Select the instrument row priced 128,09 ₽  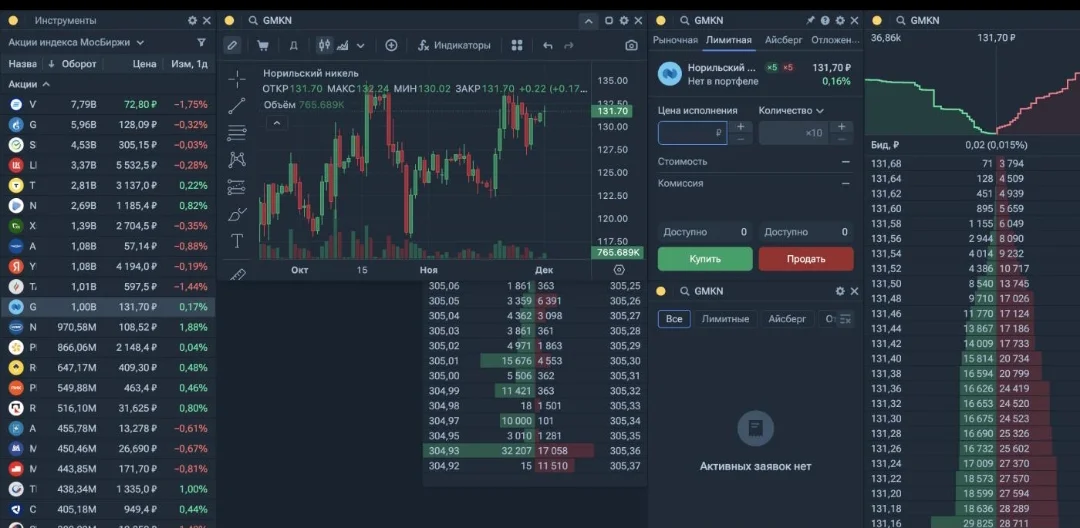coord(108,125)
